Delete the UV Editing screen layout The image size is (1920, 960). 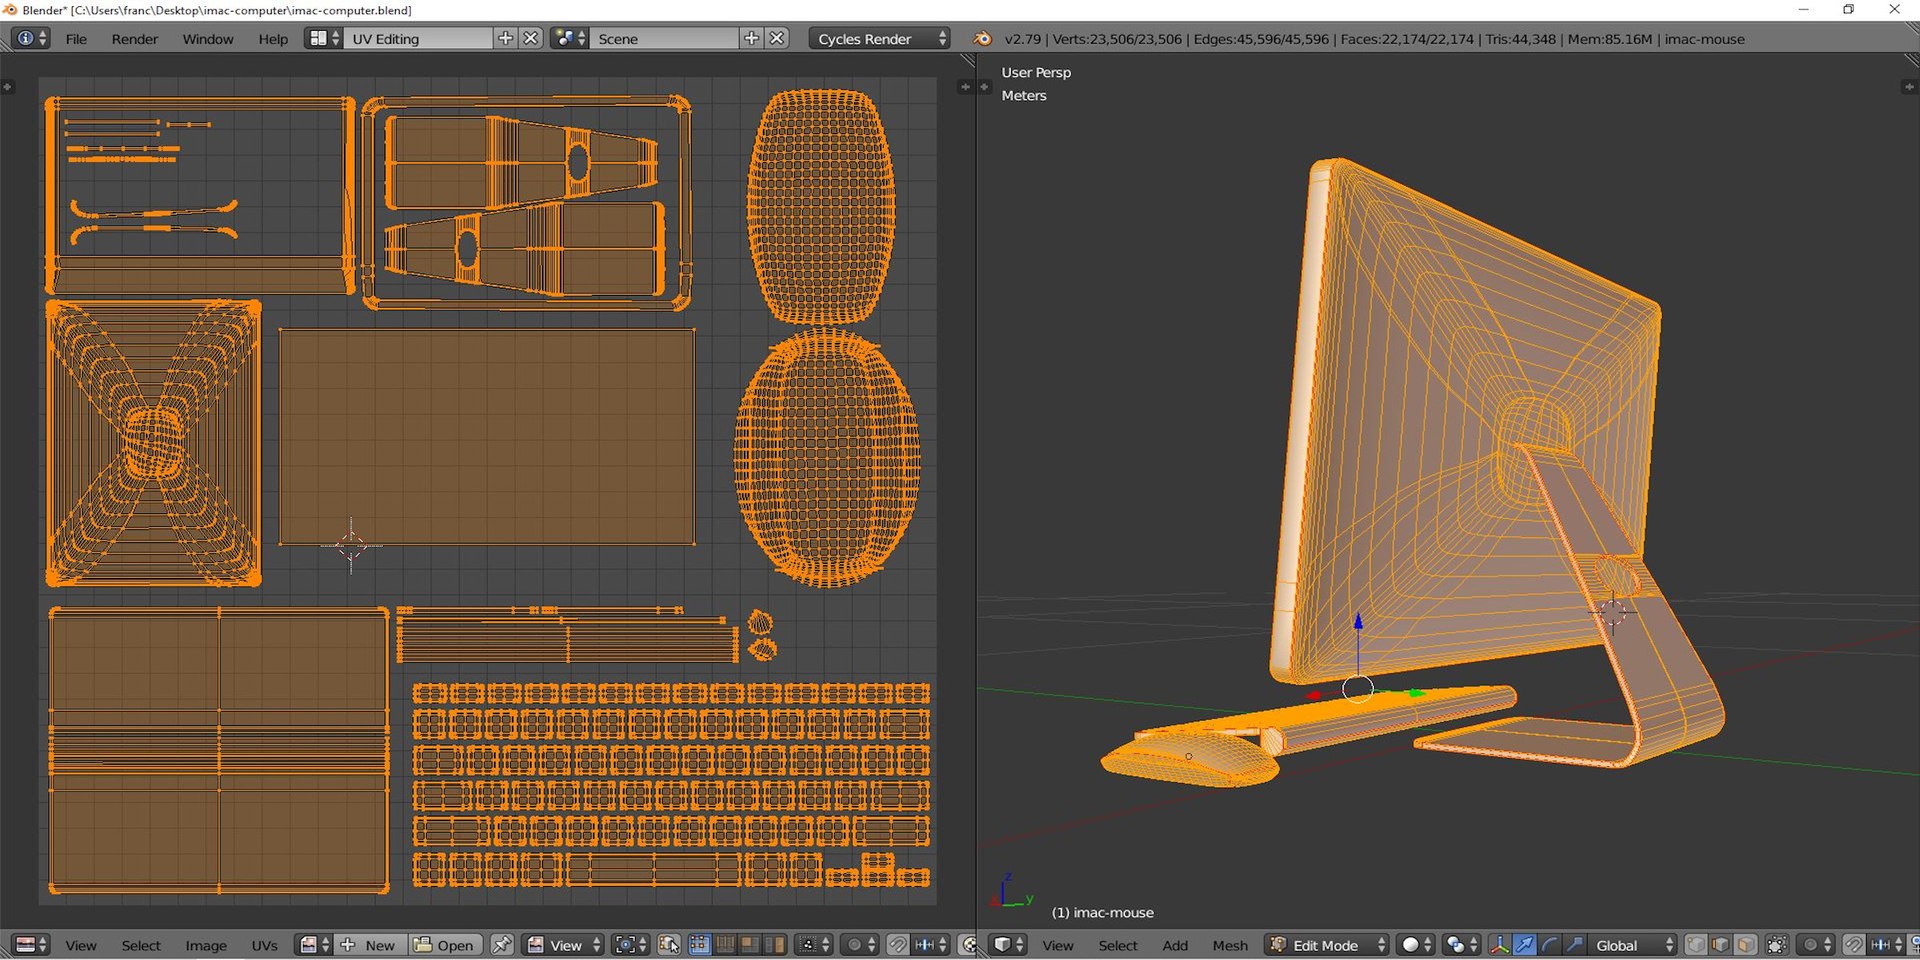(531, 38)
